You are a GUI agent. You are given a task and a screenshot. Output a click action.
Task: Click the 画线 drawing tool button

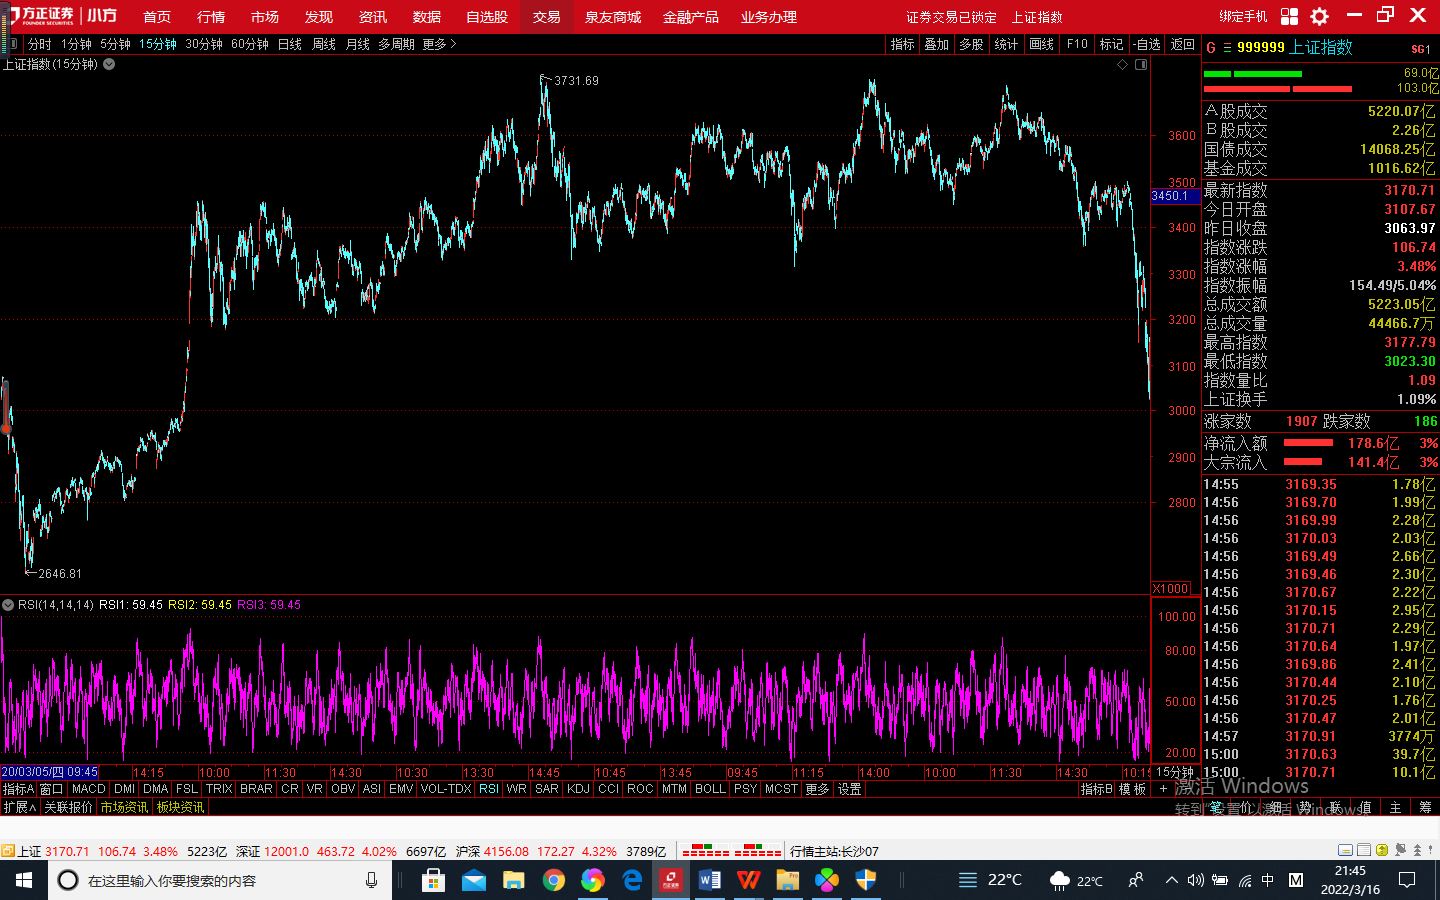(x=1041, y=44)
